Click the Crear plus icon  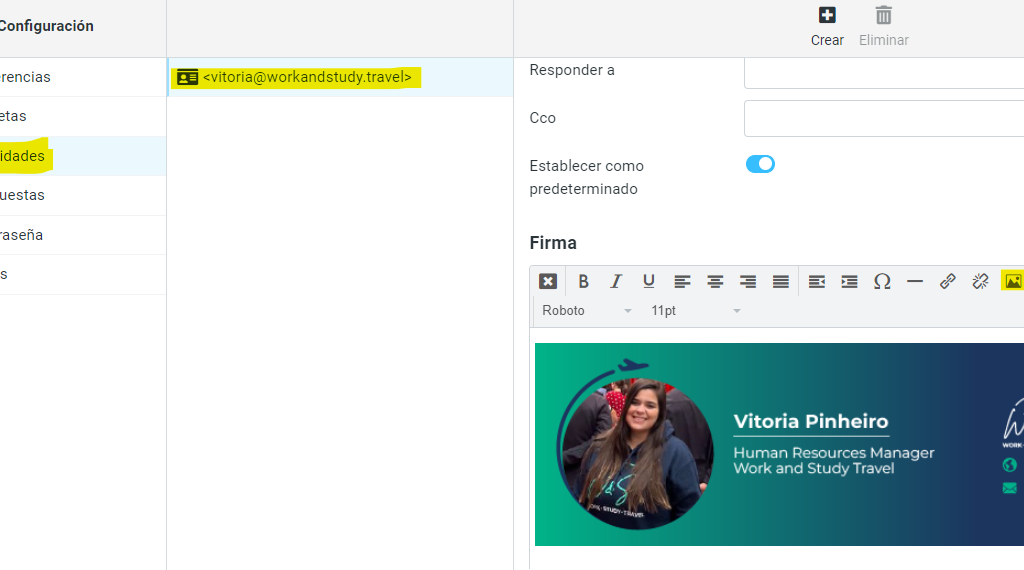click(827, 15)
